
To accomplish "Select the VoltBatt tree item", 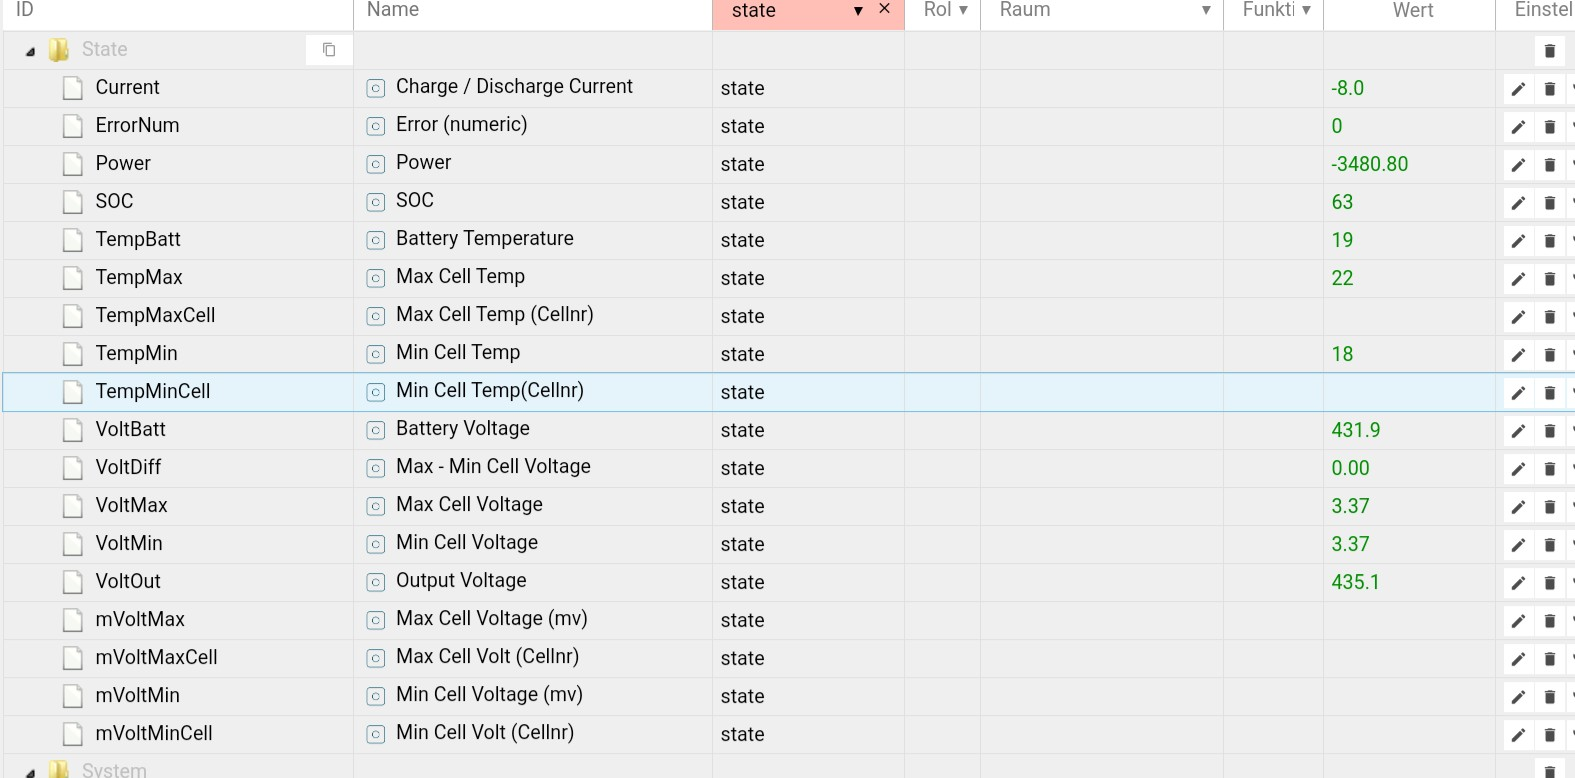I will [x=130, y=429].
